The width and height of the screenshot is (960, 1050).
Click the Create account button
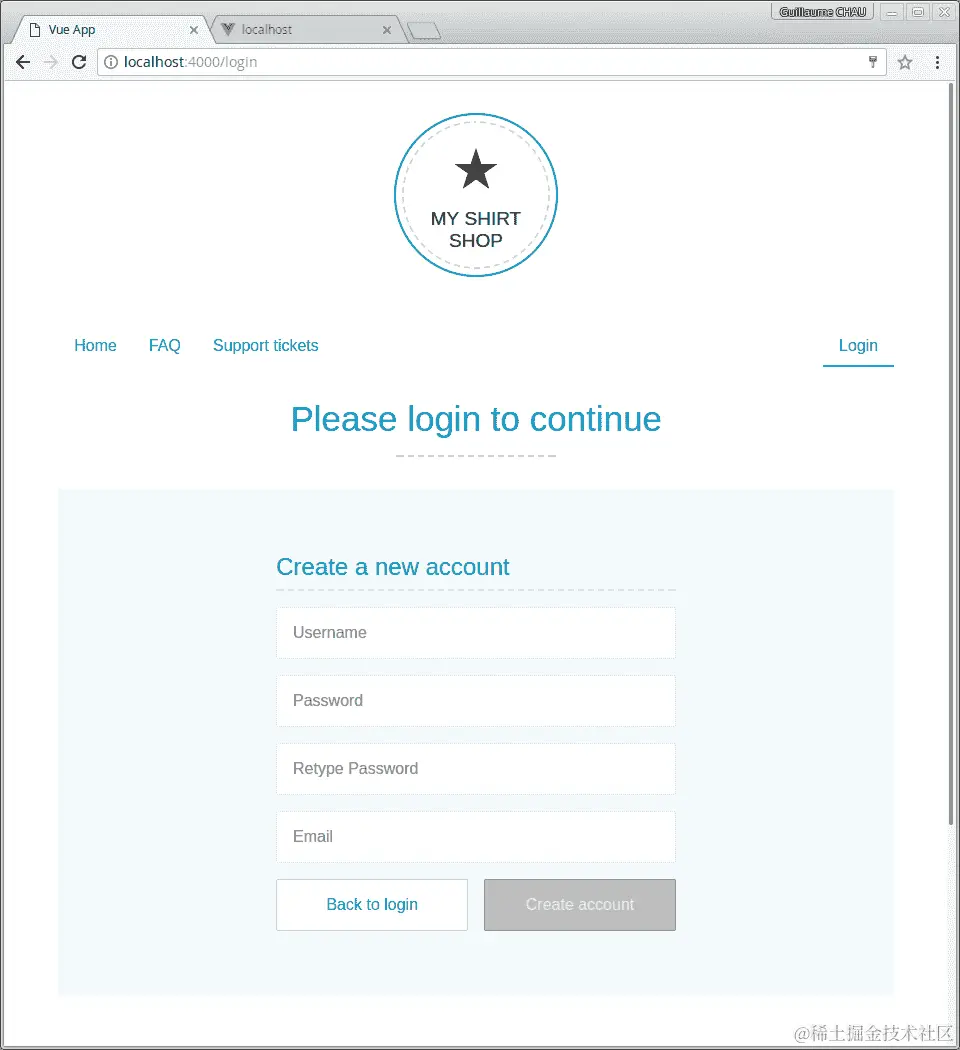coord(580,905)
